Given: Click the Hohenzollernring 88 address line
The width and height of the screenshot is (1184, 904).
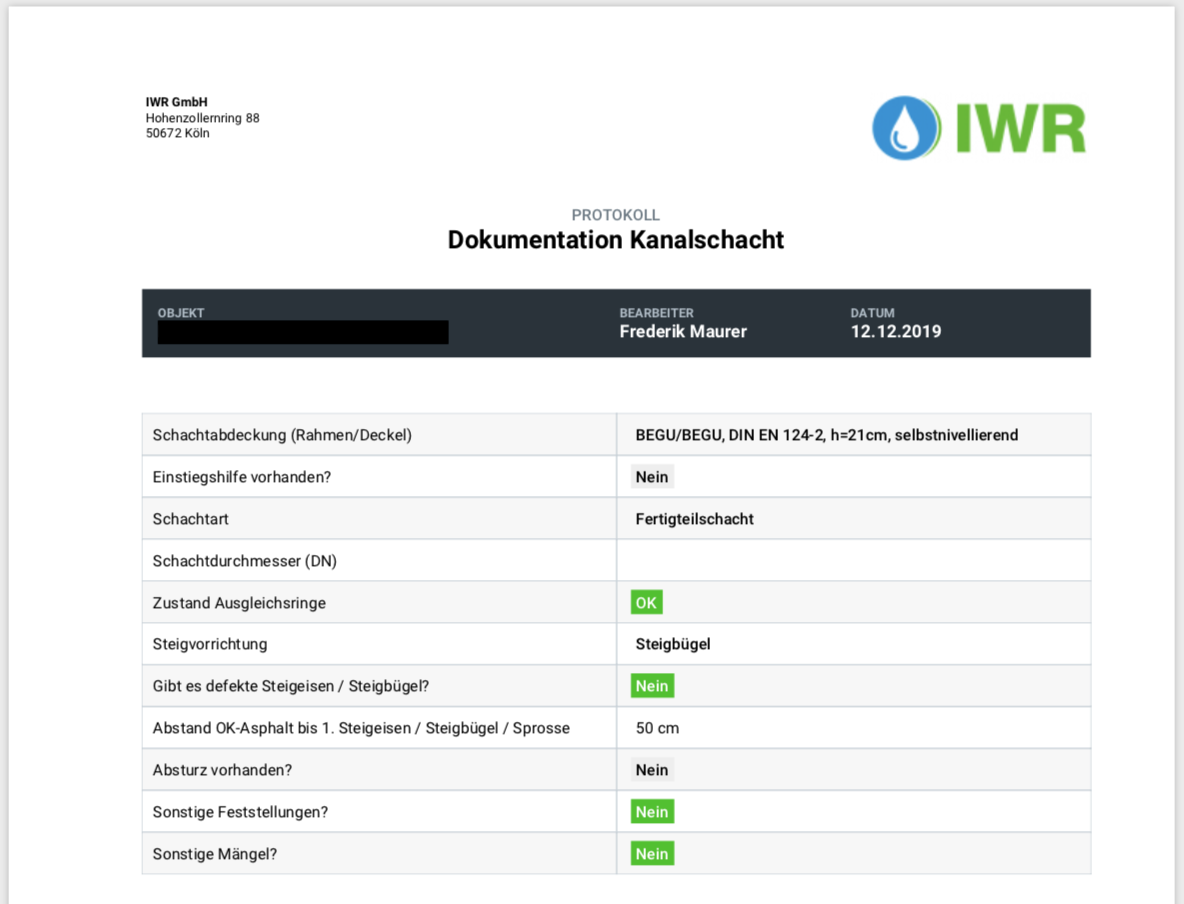Looking at the screenshot, I should [202, 118].
